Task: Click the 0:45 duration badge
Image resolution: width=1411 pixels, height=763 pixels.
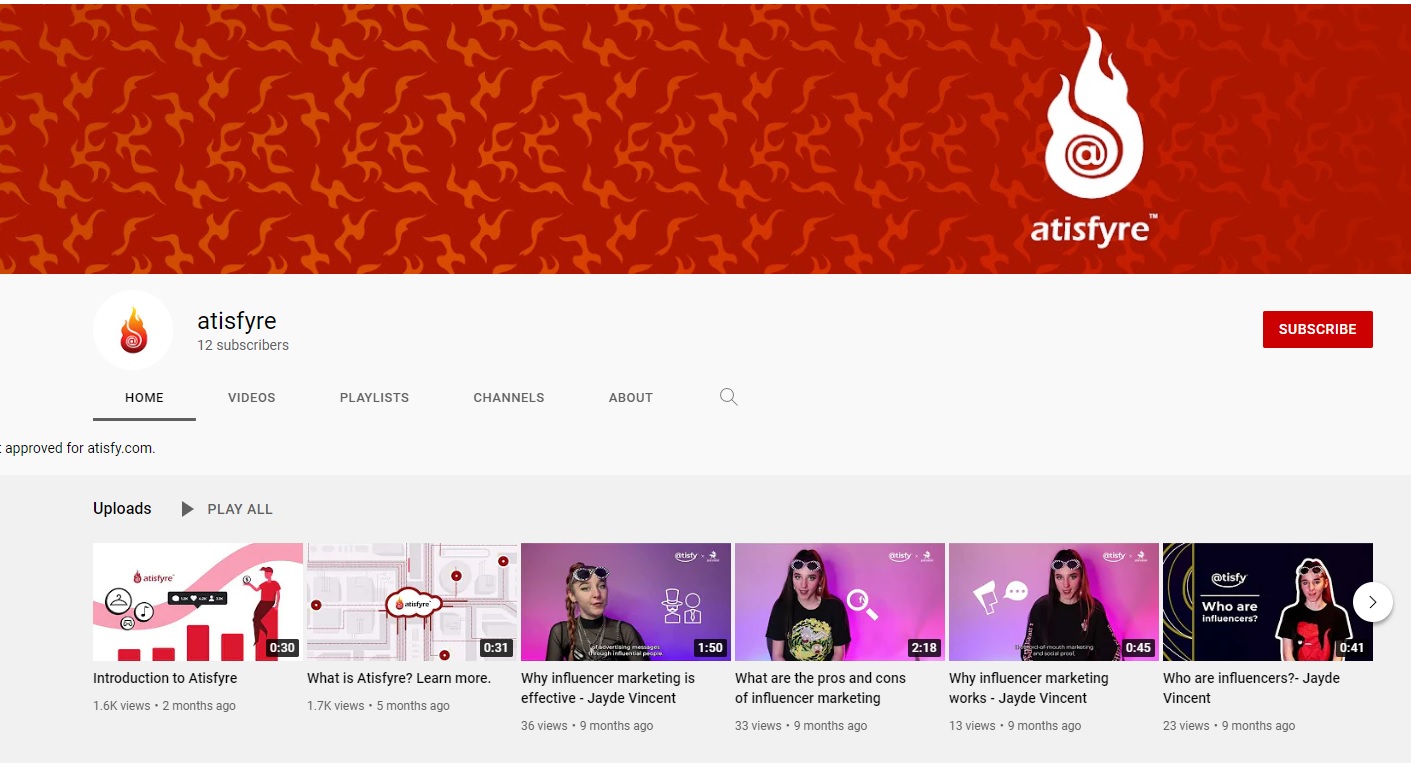Action: point(1138,647)
